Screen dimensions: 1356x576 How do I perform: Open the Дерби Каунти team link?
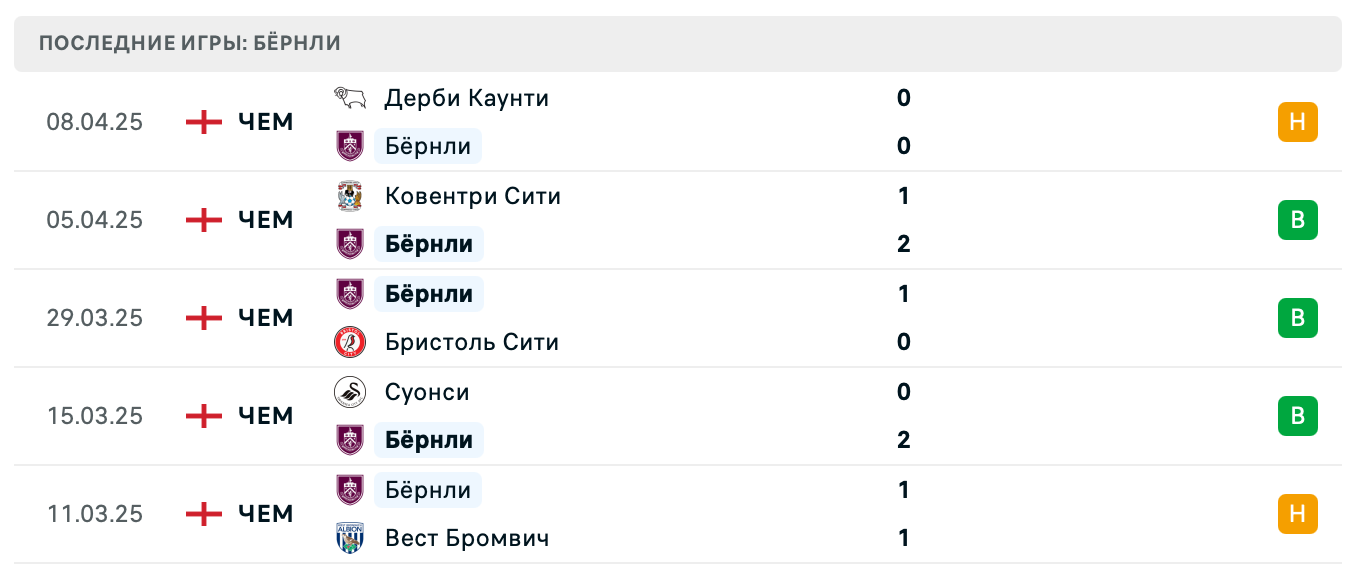[466, 97]
